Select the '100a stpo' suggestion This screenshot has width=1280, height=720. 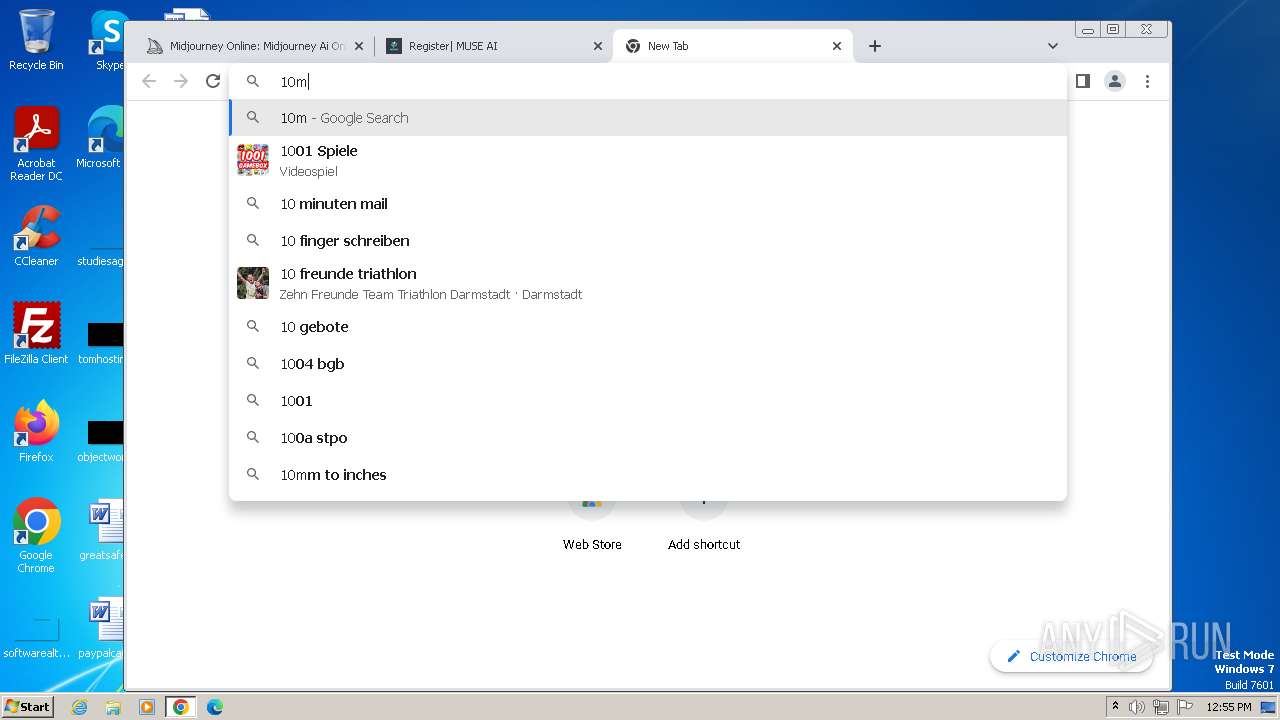(648, 438)
